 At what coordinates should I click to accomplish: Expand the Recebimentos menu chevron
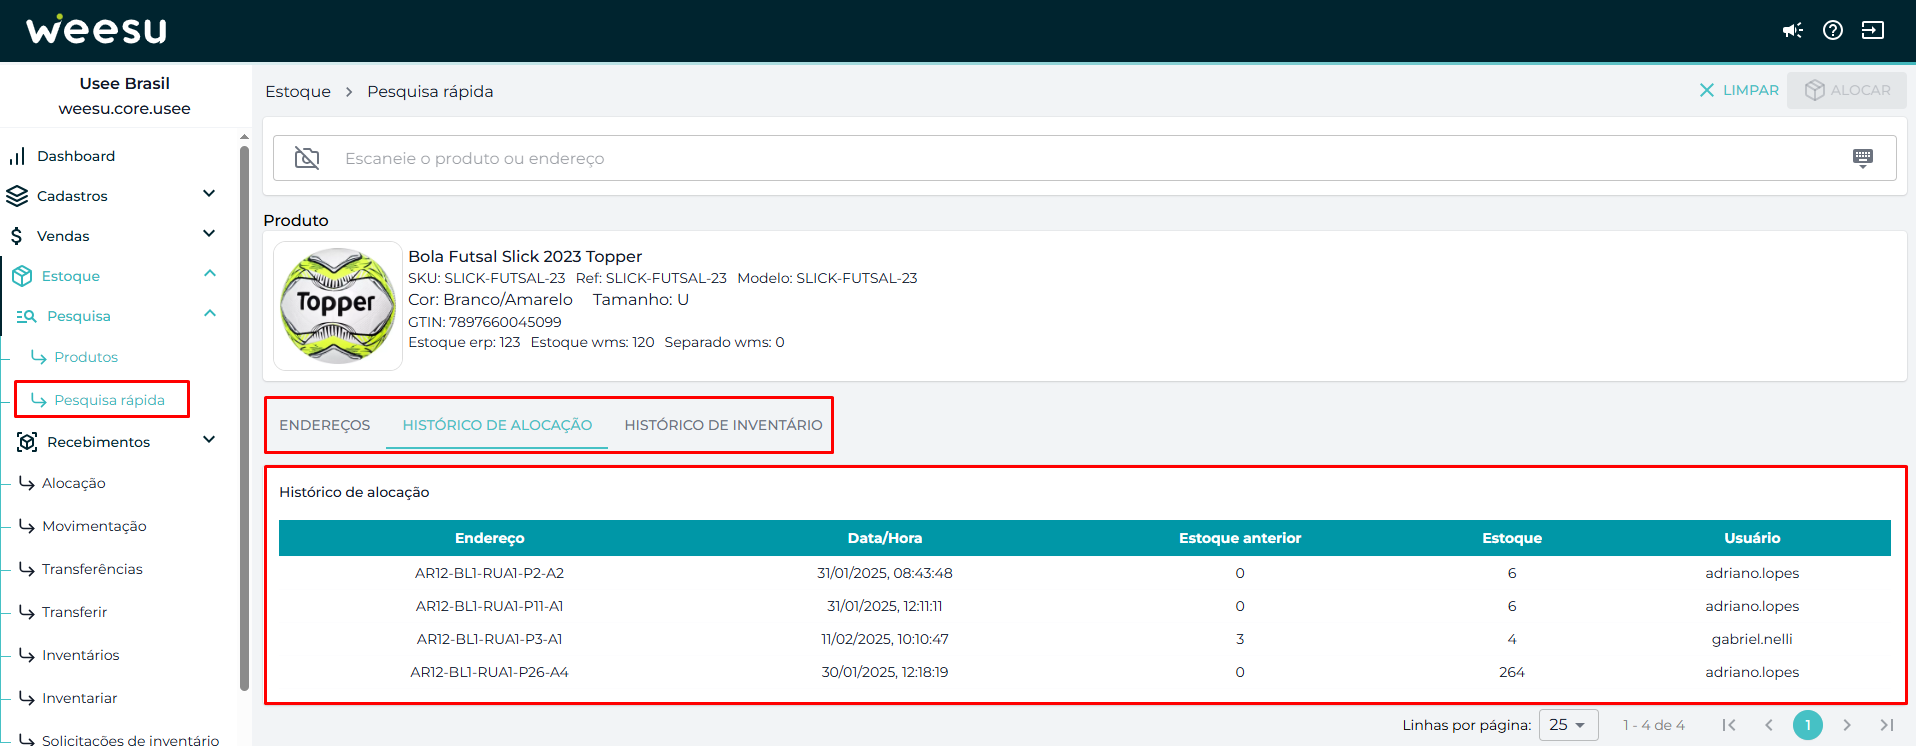click(x=209, y=440)
